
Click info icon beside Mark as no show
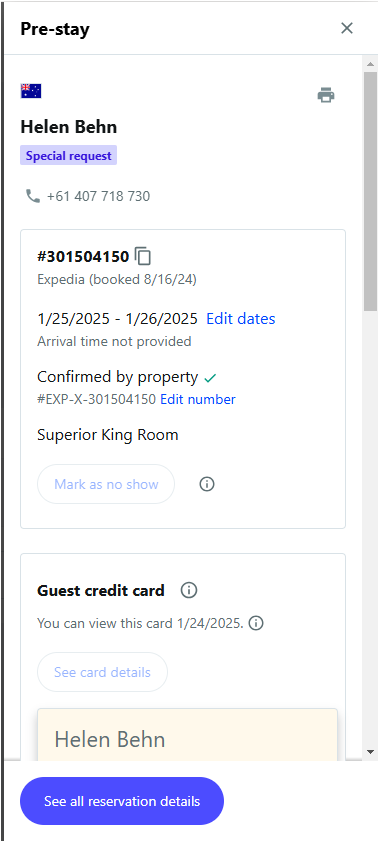coord(207,484)
